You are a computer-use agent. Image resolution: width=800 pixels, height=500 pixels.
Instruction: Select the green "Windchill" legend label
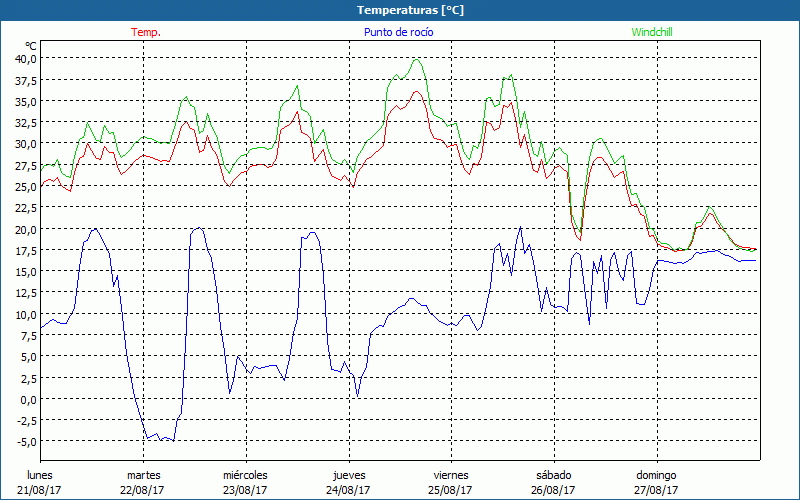[x=651, y=32]
